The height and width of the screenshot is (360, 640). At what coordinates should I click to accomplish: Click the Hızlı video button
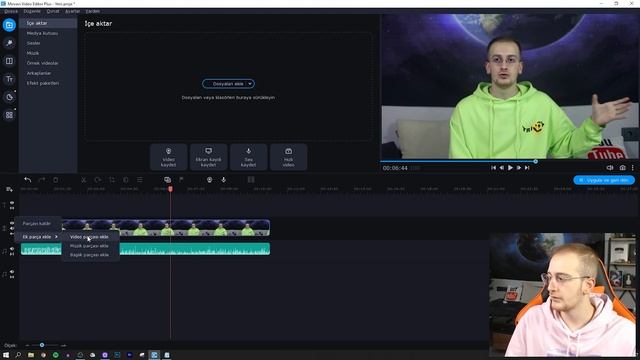tap(288, 157)
